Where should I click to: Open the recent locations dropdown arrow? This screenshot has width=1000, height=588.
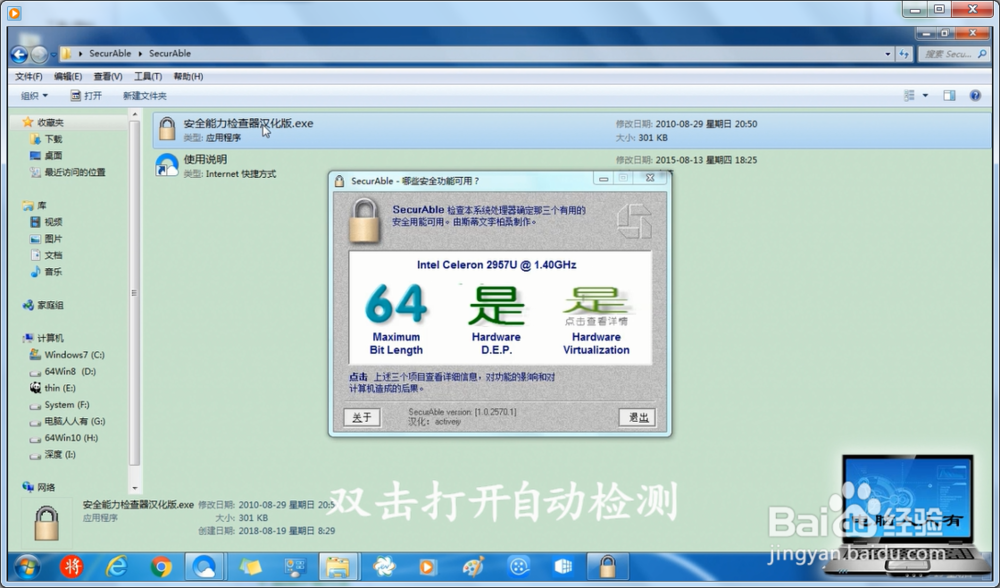(54, 55)
